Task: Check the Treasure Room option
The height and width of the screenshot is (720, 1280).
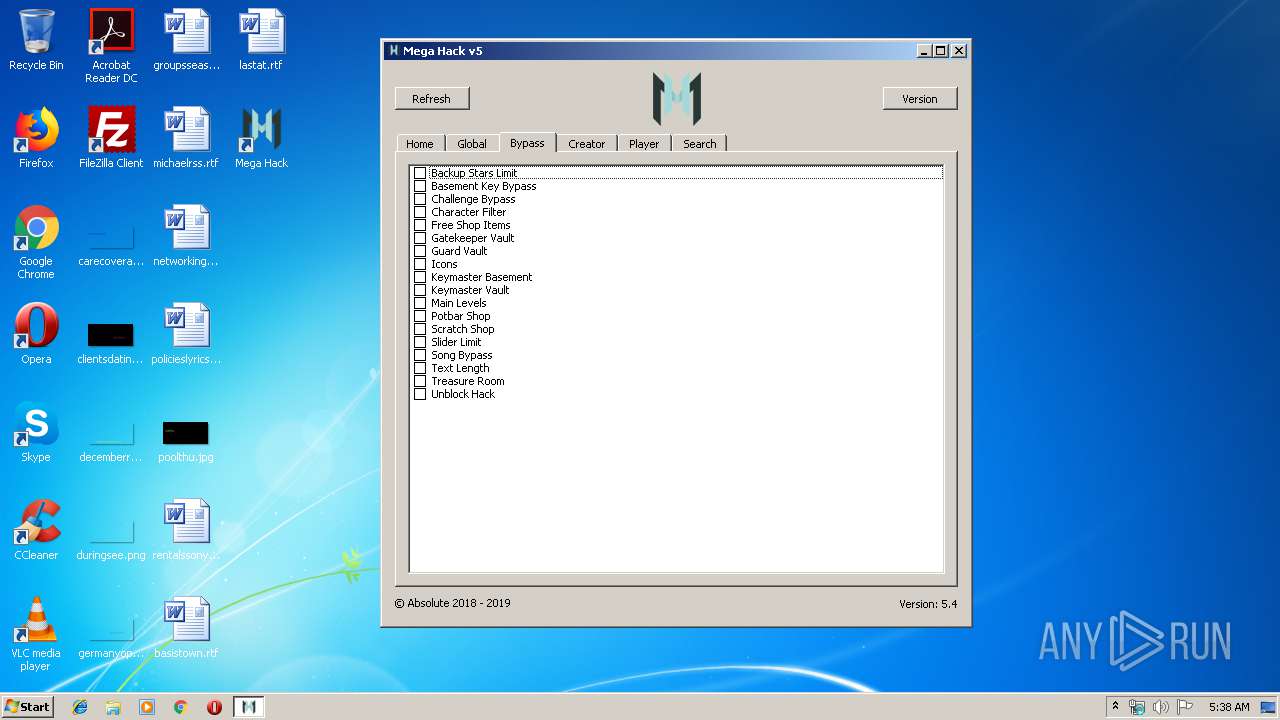Action: tap(420, 381)
